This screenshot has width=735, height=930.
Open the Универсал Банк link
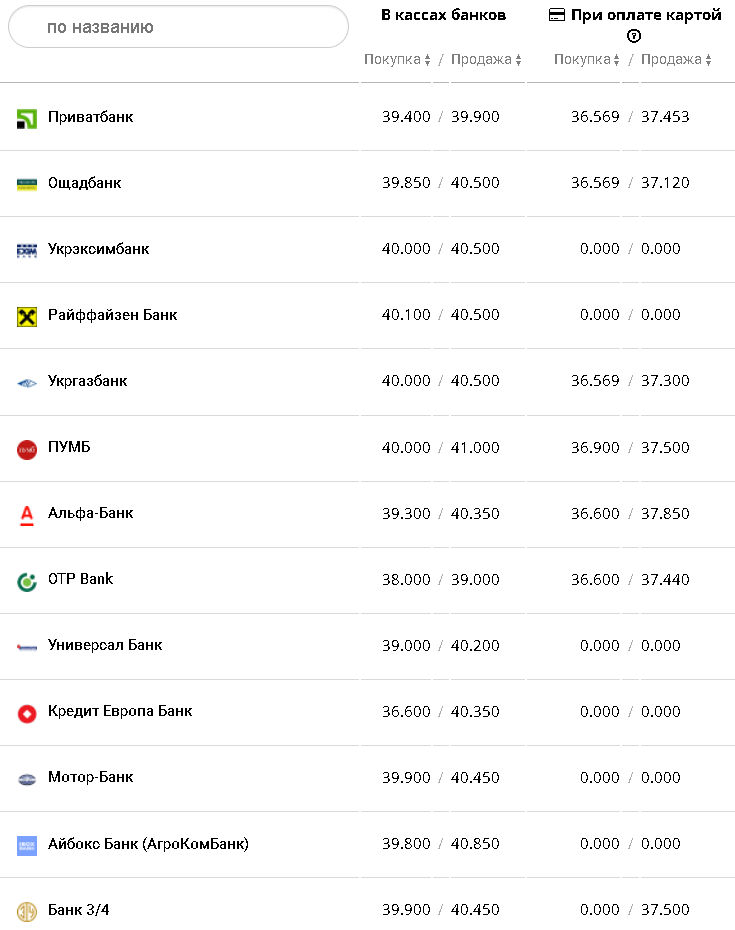105,645
